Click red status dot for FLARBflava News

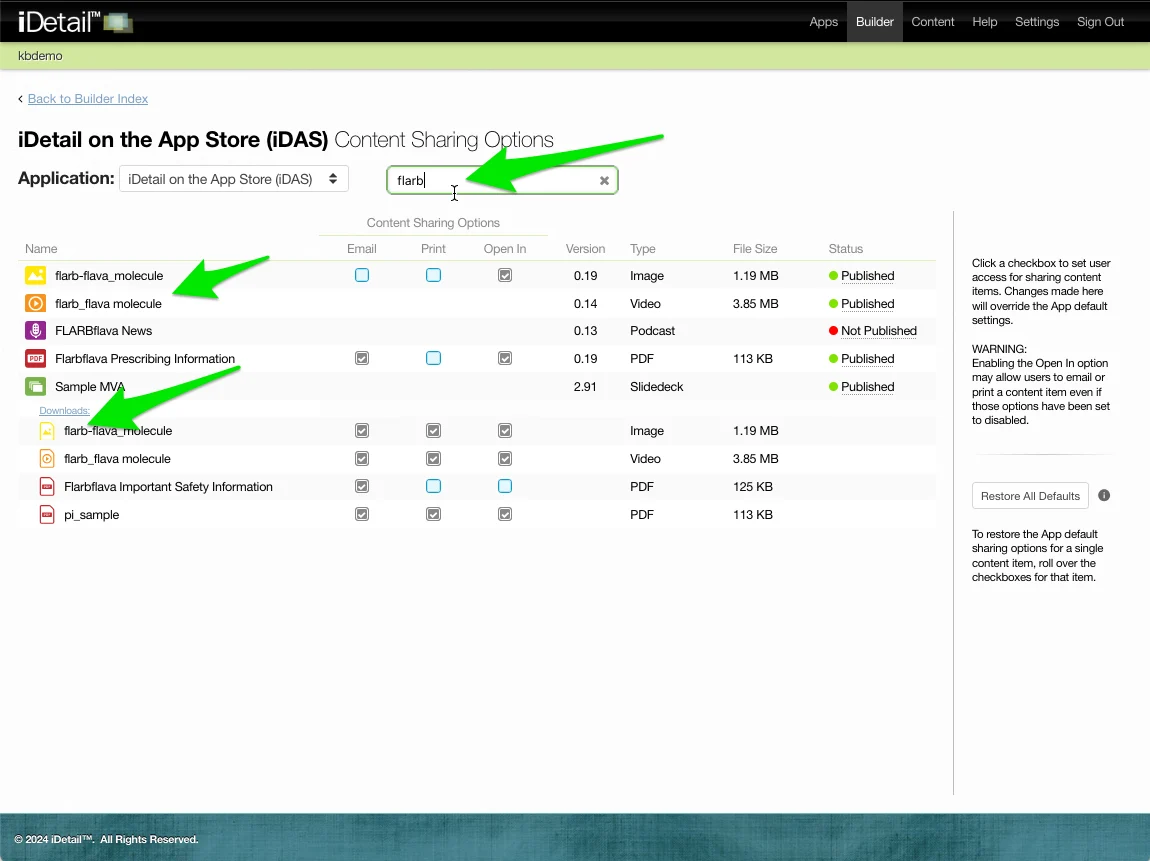(833, 331)
